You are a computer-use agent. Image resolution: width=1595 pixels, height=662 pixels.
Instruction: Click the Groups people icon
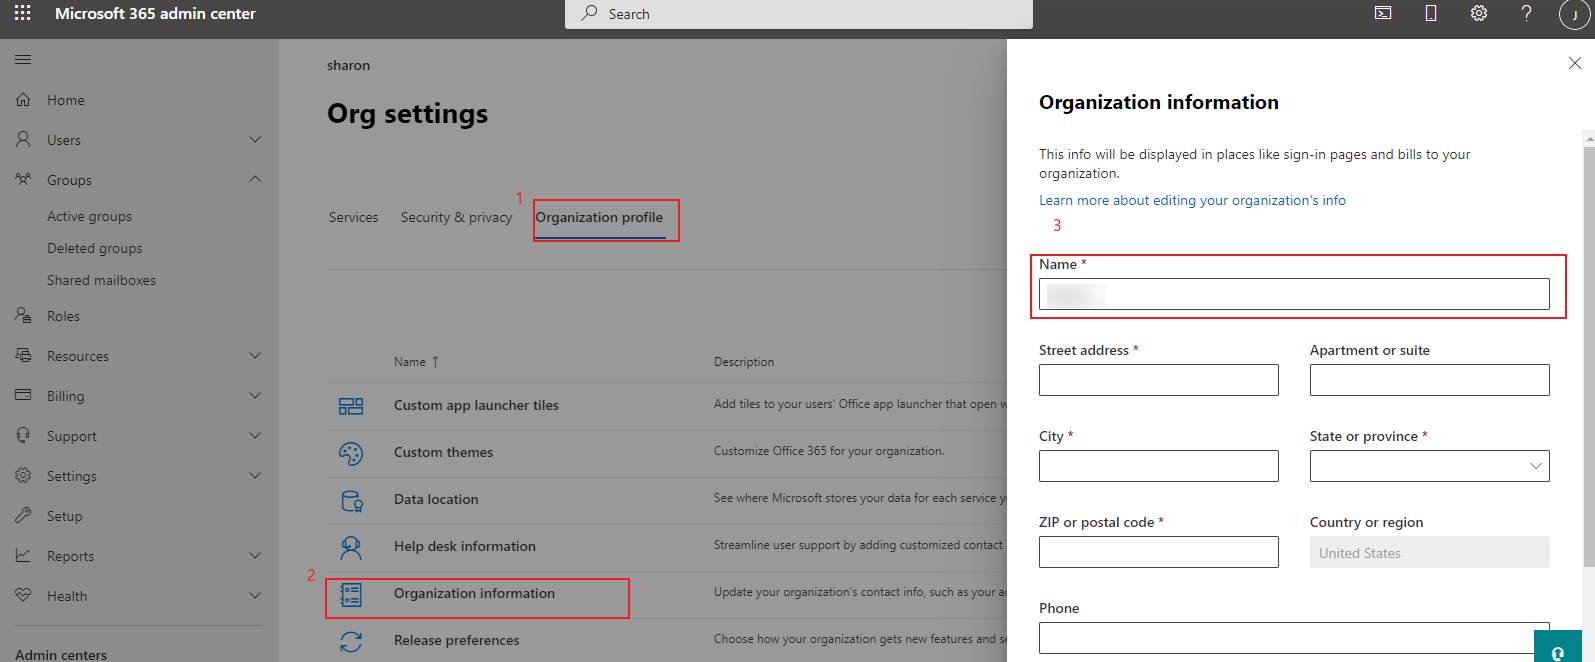(x=23, y=180)
